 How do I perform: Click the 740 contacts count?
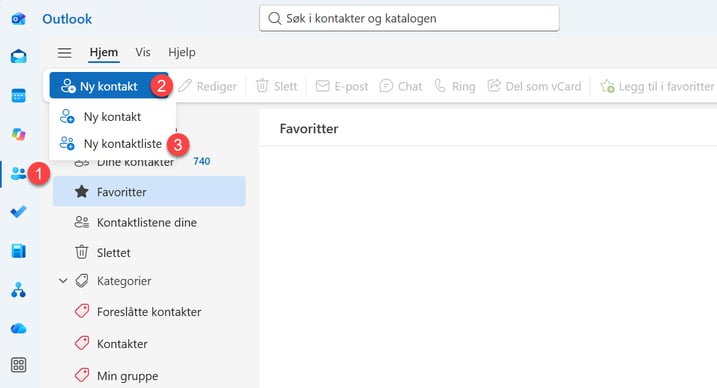pyautogui.click(x=202, y=161)
